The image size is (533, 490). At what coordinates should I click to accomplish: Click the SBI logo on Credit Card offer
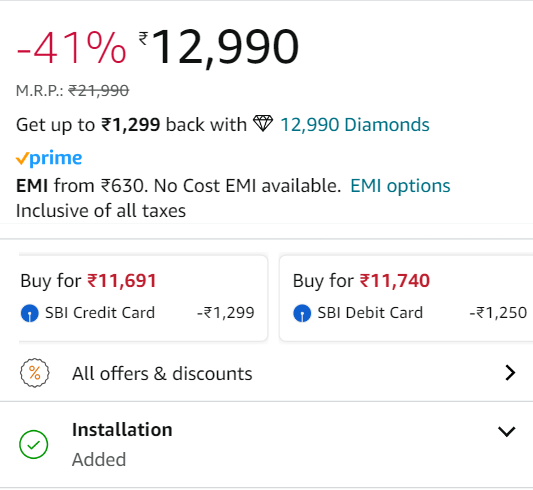[30, 313]
